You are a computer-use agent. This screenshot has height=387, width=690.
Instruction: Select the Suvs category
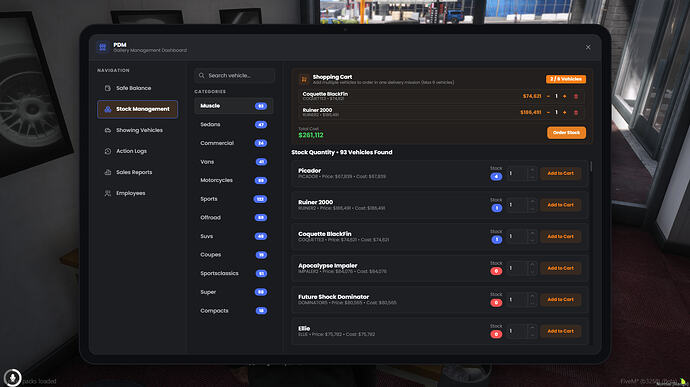(234, 236)
